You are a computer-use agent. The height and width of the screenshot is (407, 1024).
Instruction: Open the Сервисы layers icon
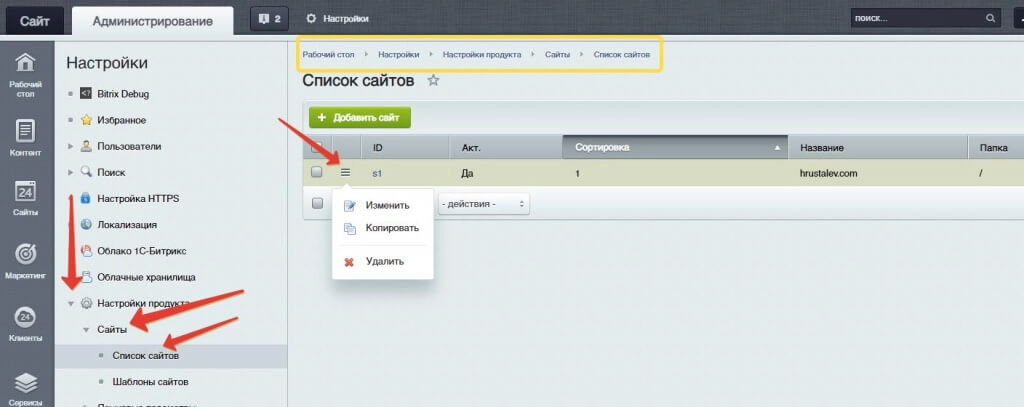coord(25,382)
